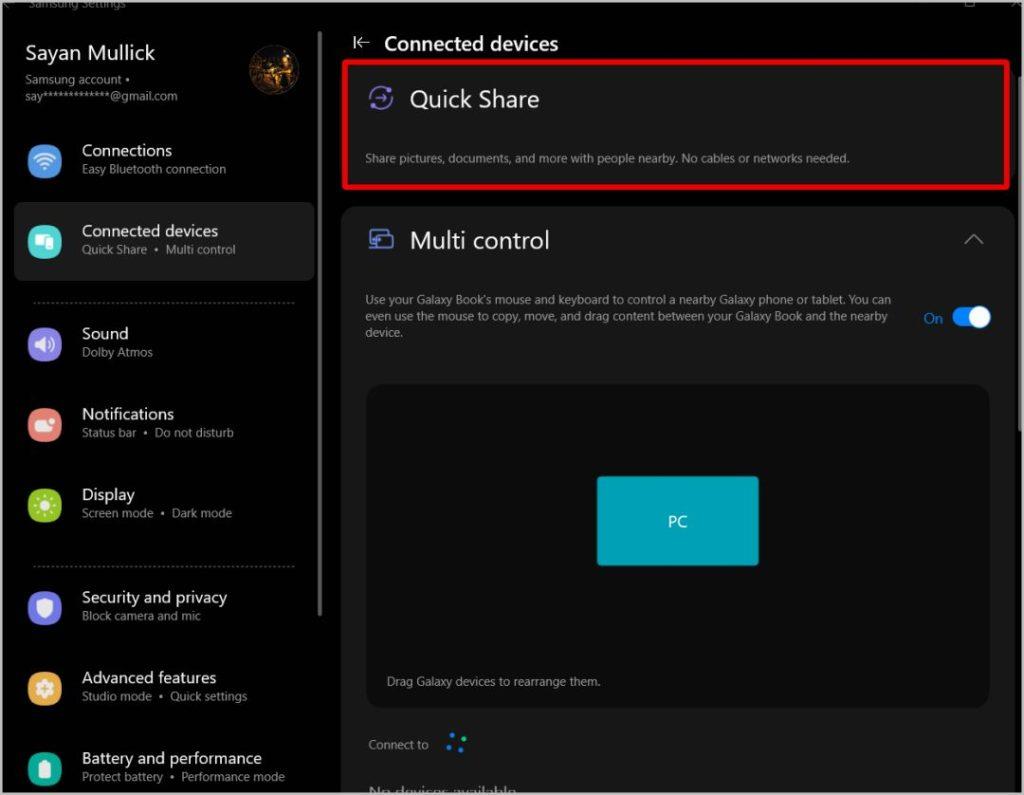Select the Connected devices category label
The image size is (1024, 795).
150,231
